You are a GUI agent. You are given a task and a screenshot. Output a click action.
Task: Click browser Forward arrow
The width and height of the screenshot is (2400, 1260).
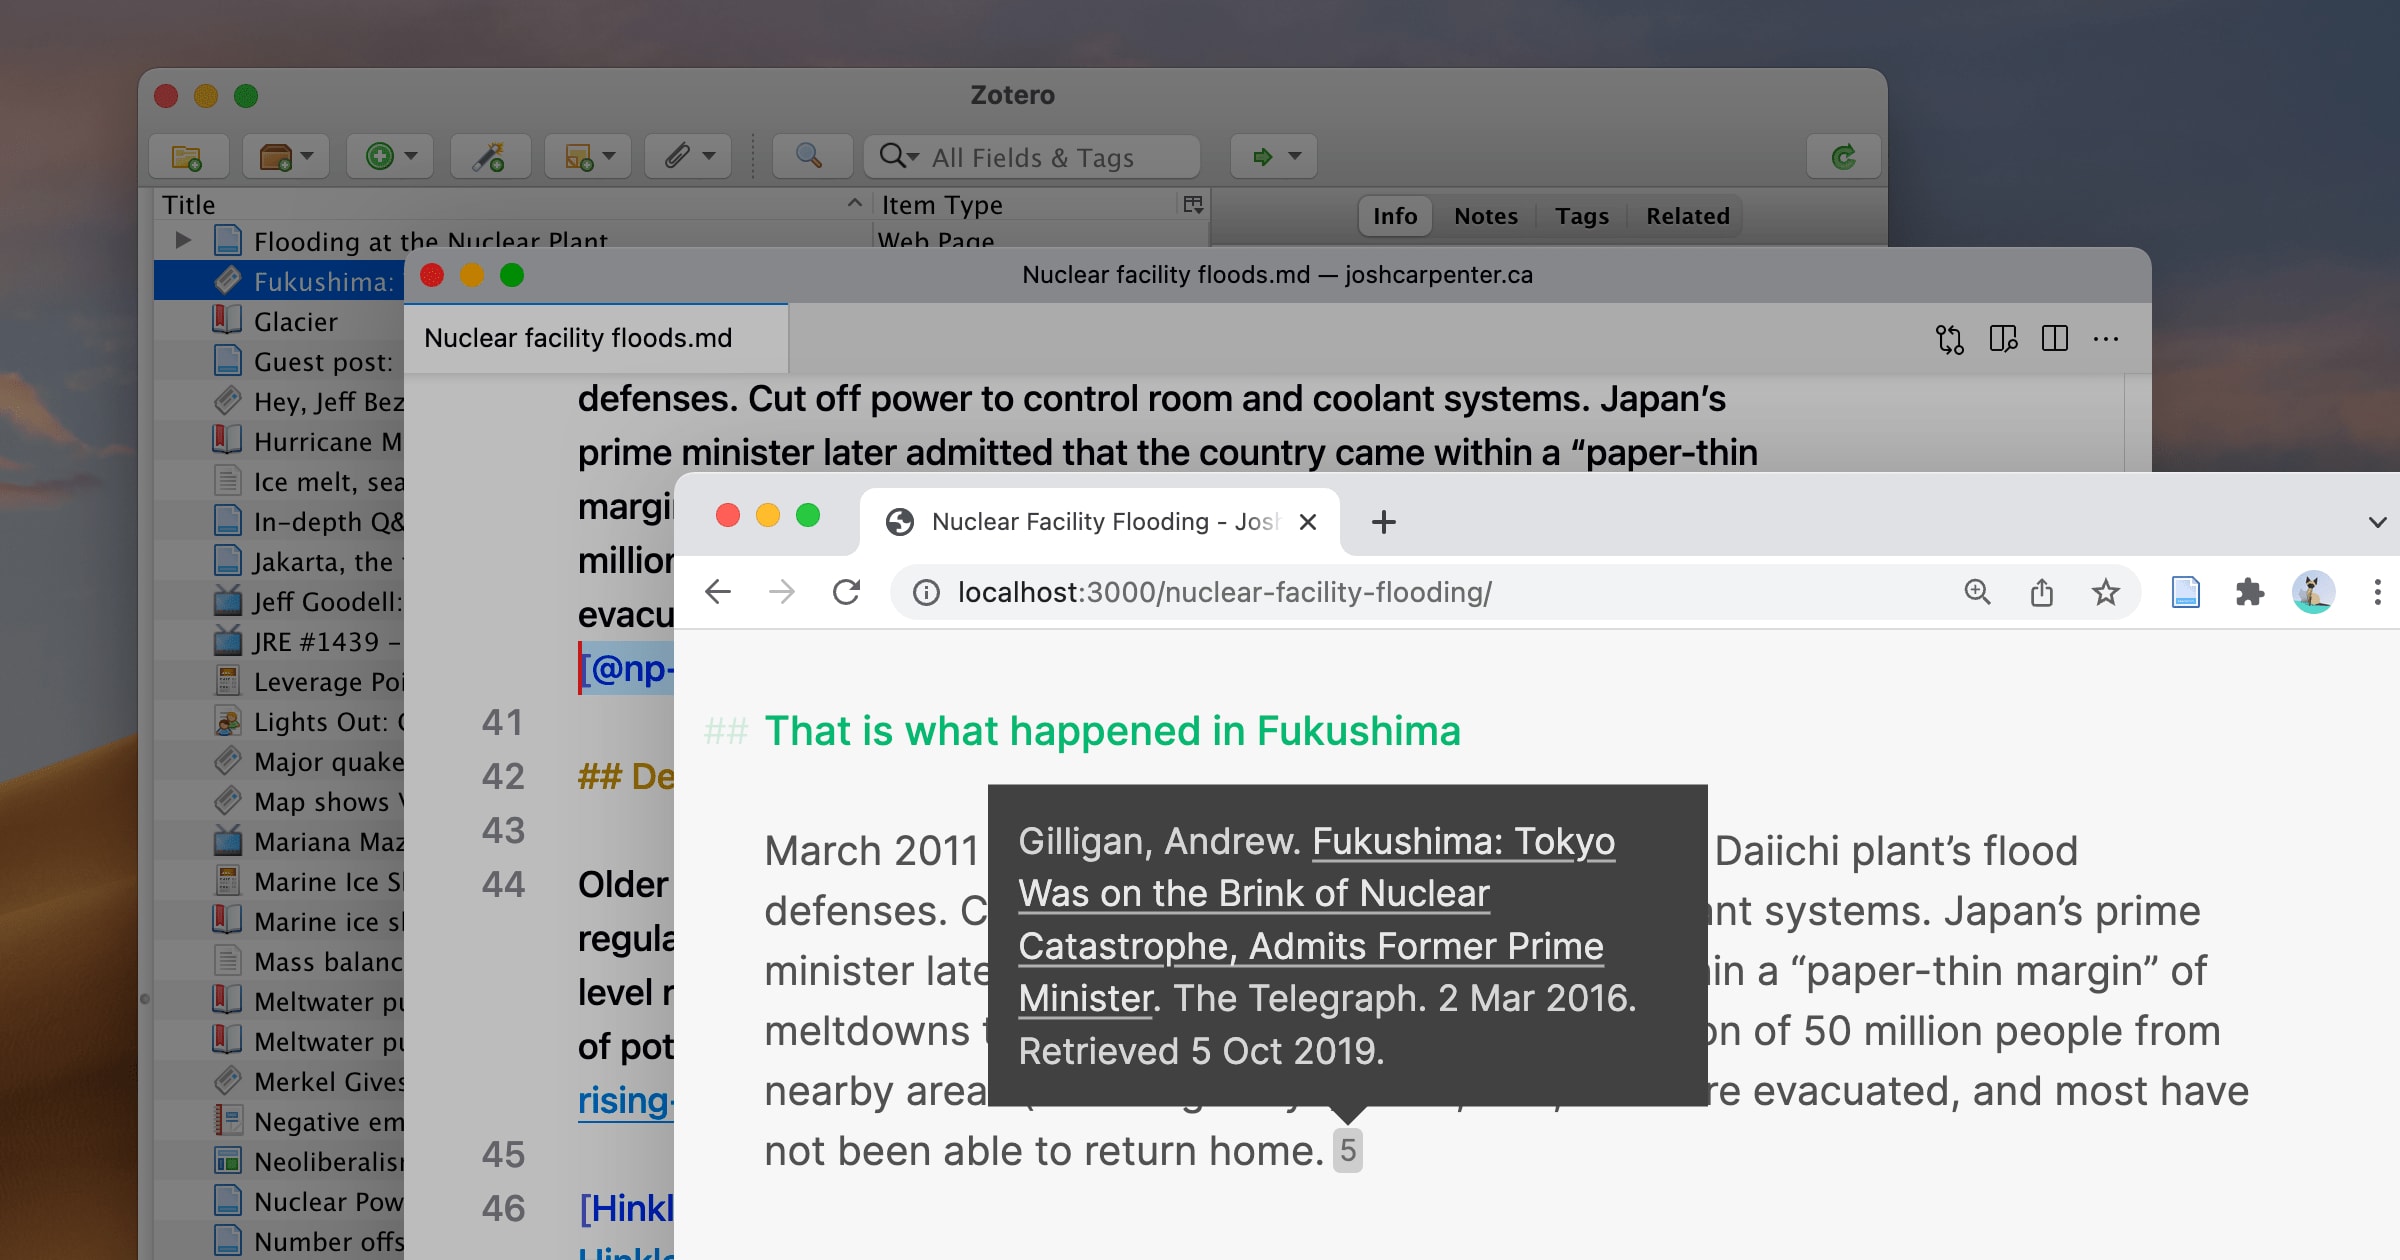782,592
